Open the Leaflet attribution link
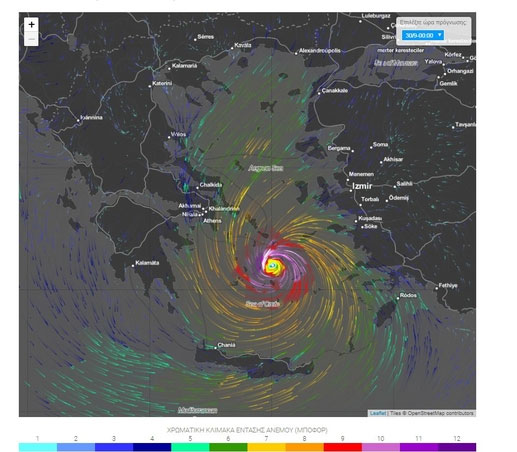Viewport: 517px width, 452px height. (377, 413)
